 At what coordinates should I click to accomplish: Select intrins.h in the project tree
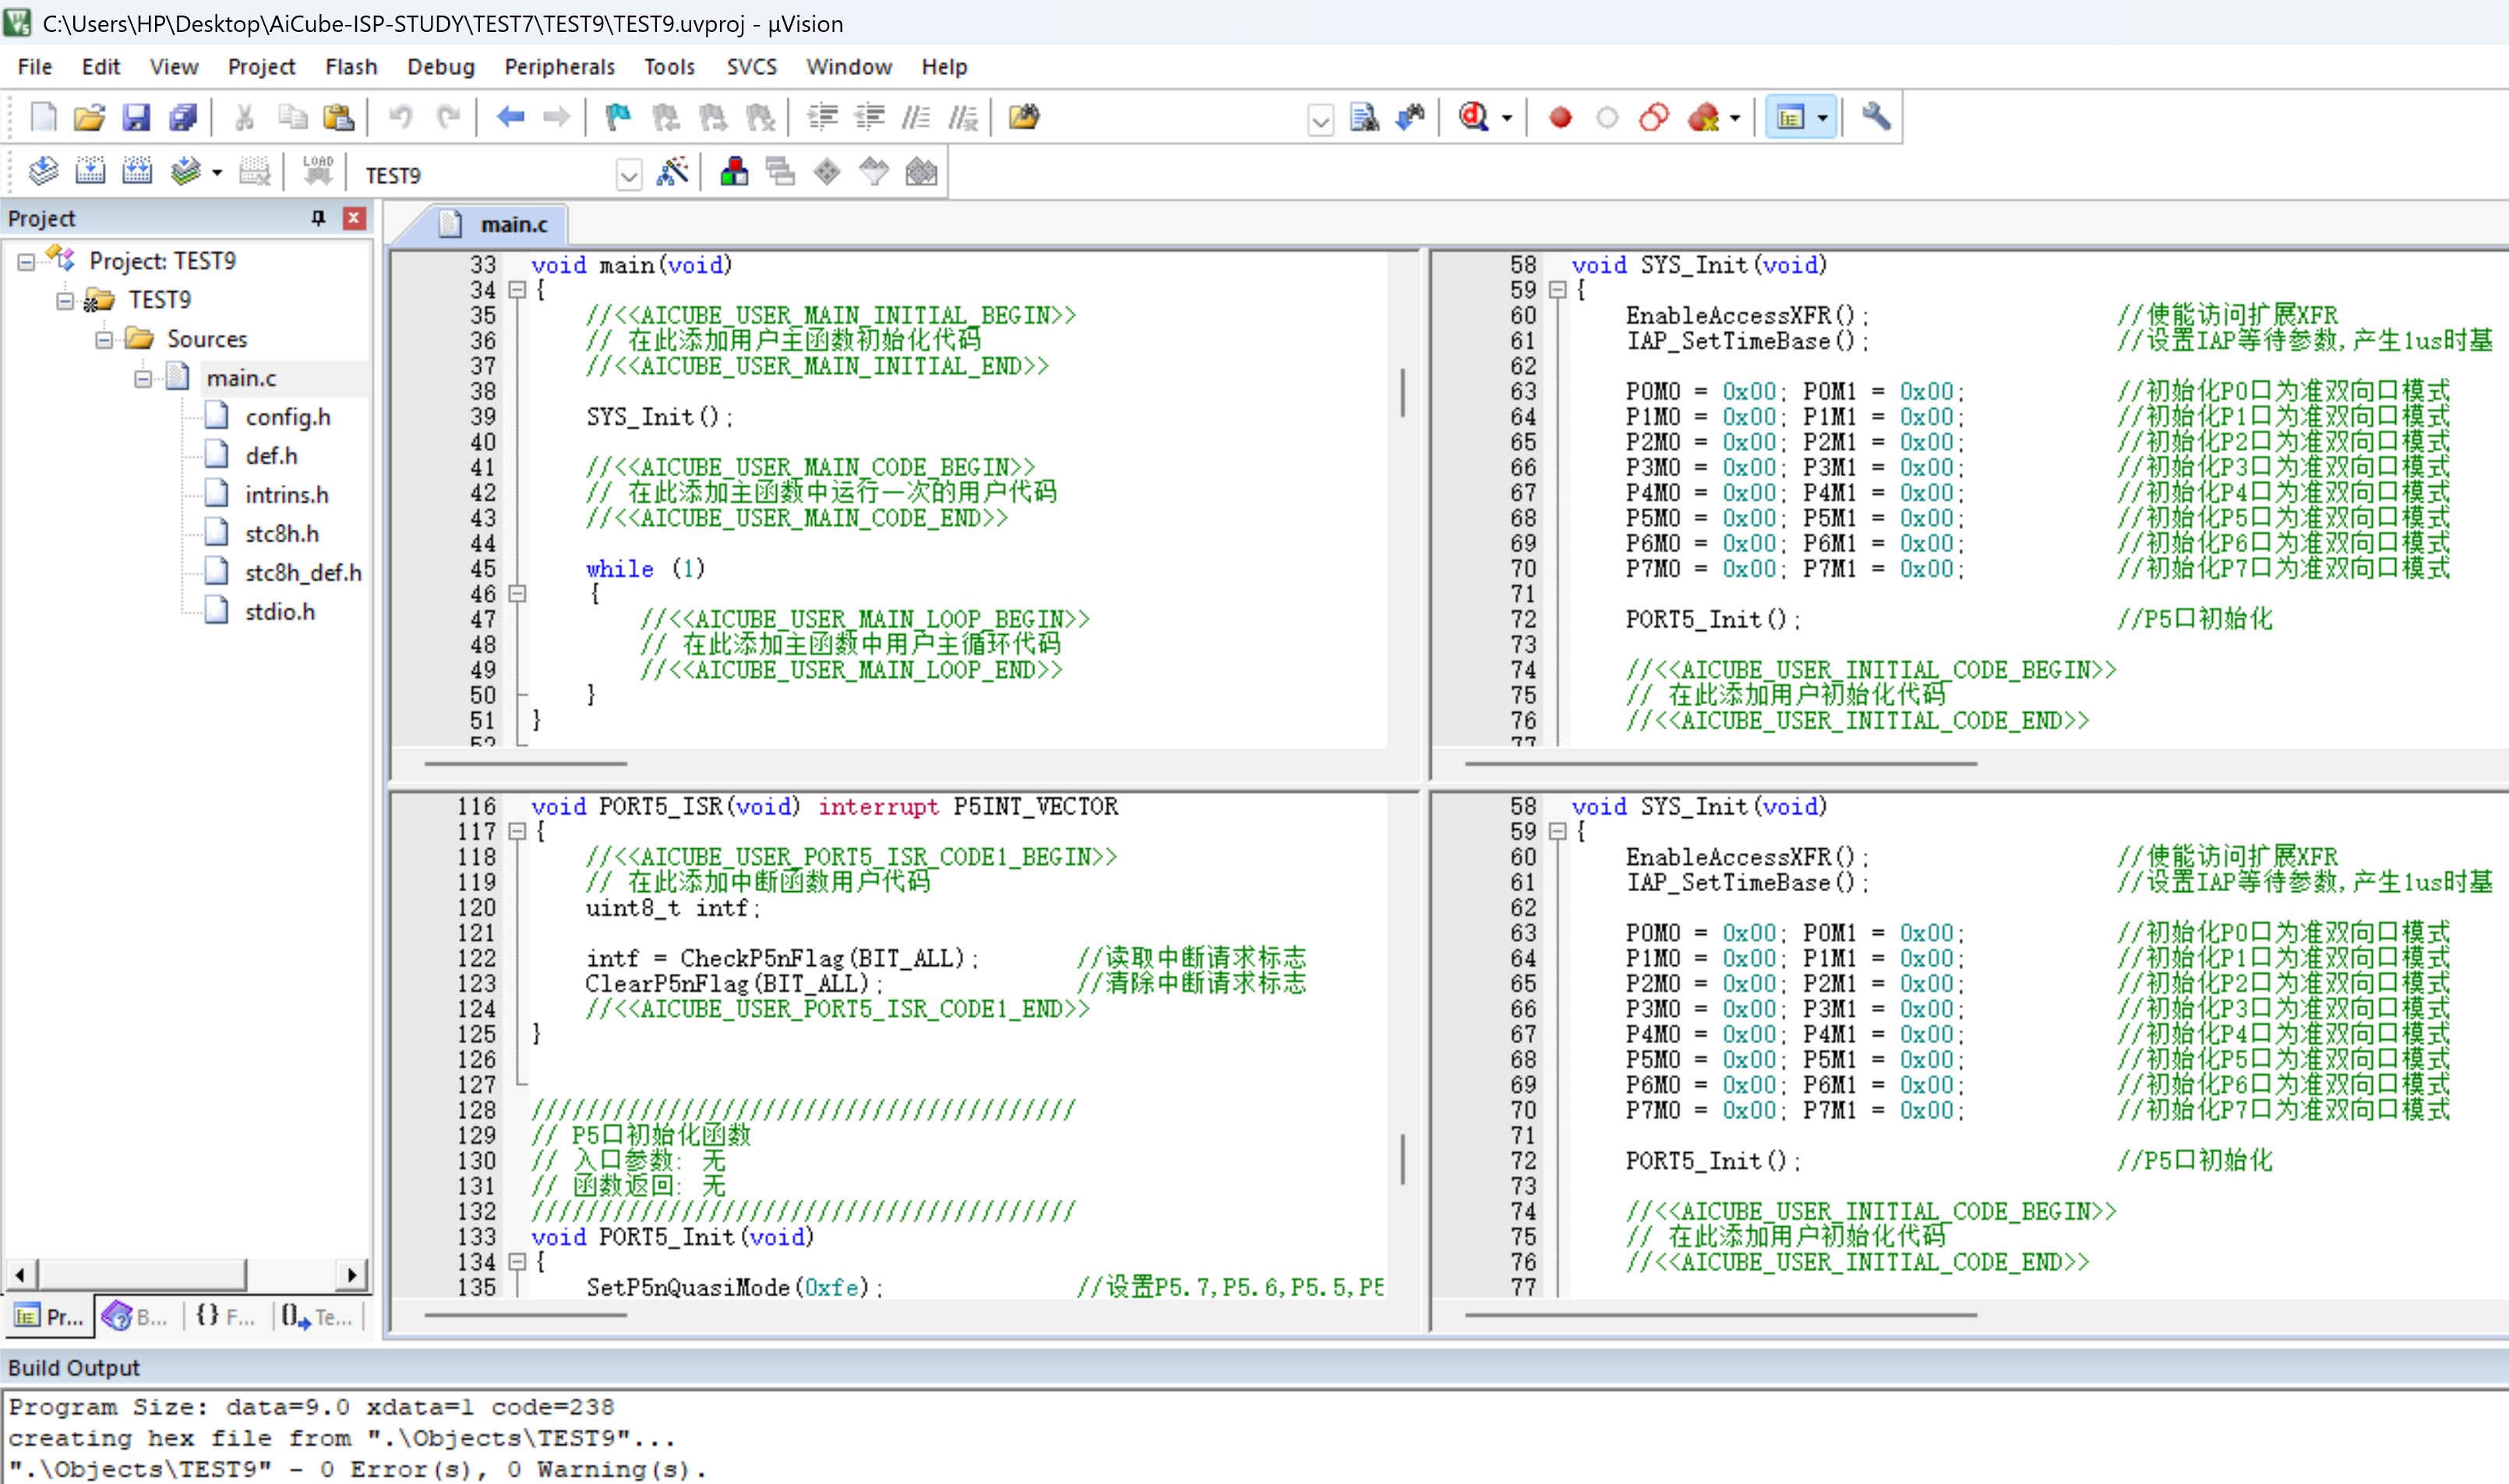[x=286, y=495]
